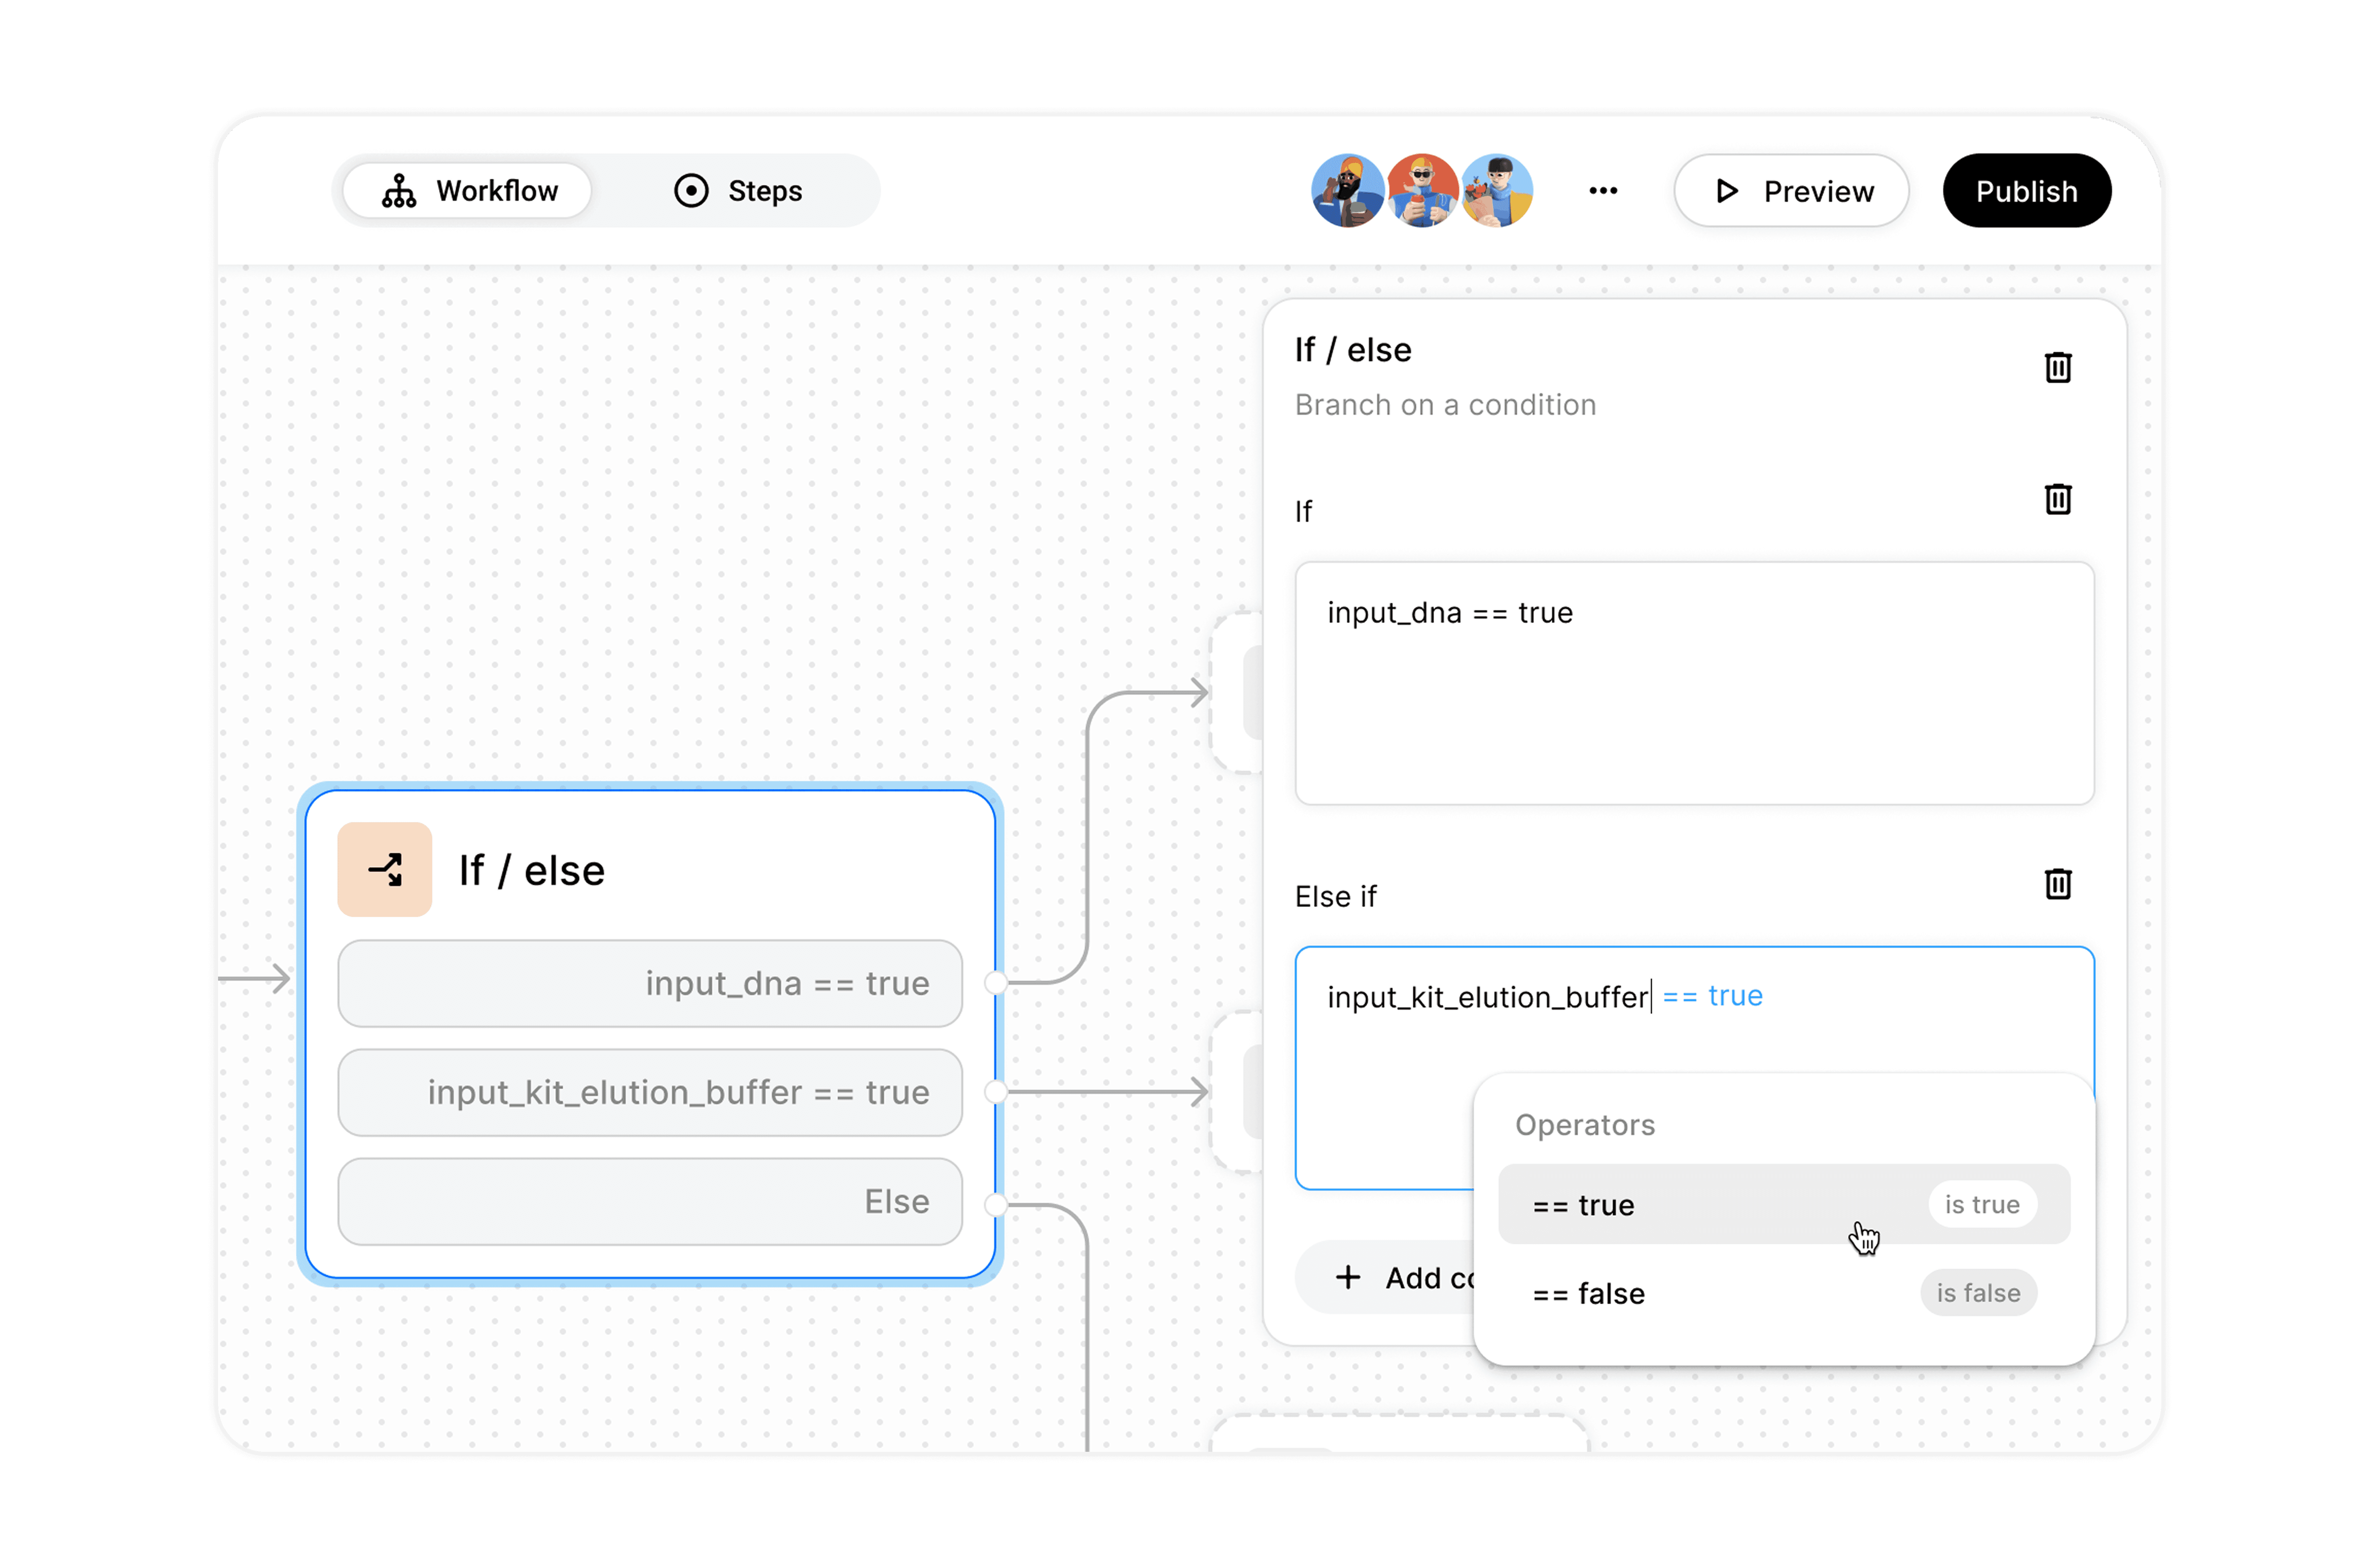Open the three-dot more options menu
This screenshot has width=2380, height=1568.
[1603, 191]
